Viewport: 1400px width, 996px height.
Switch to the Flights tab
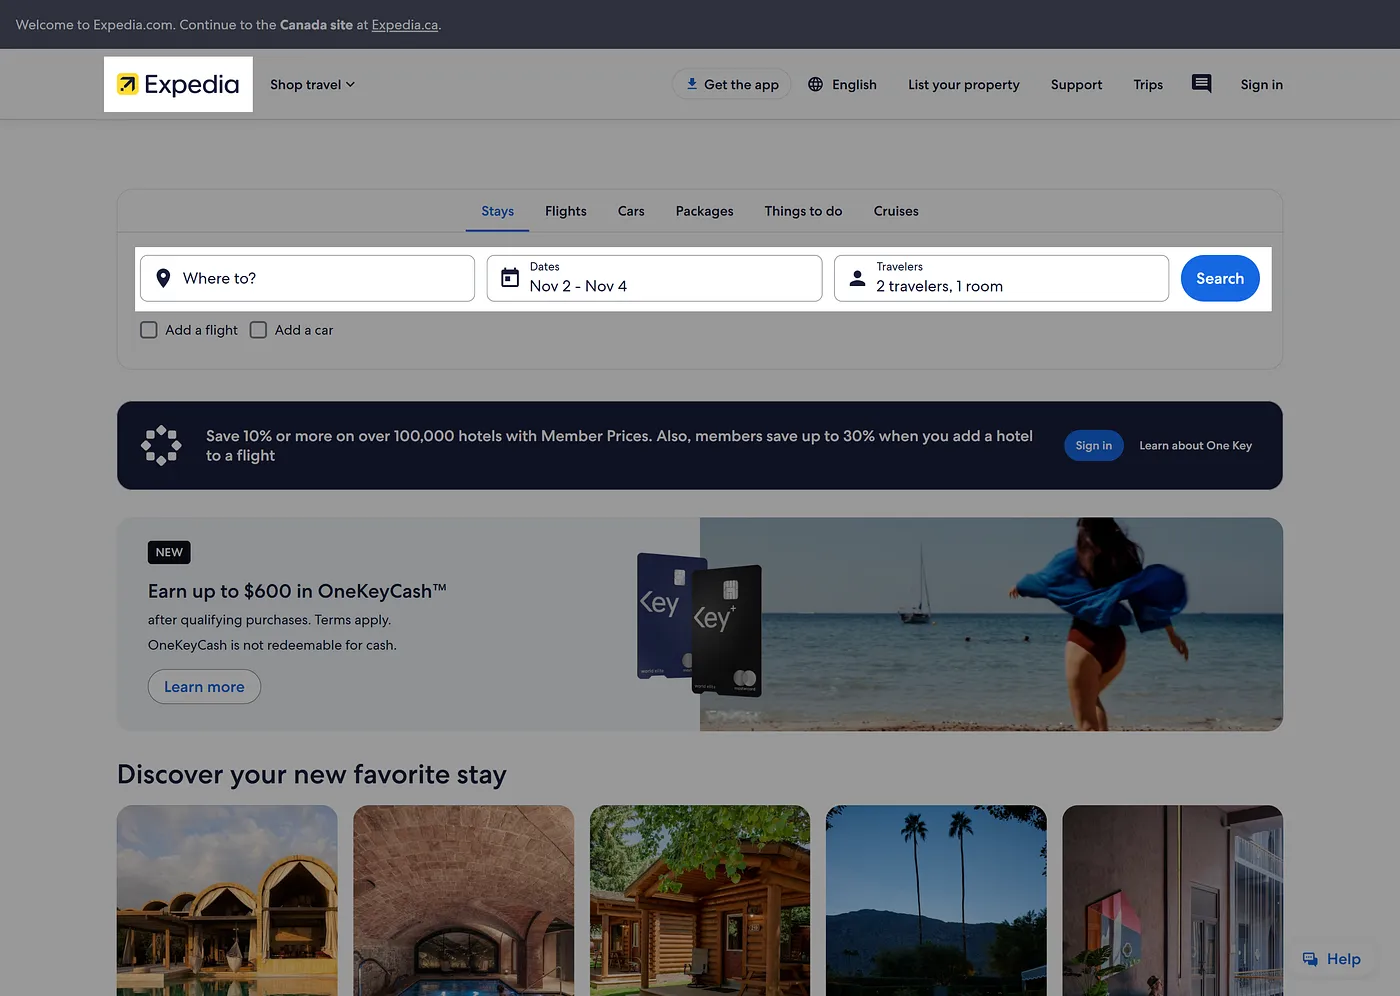pyautogui.click(x=565, y=211)
